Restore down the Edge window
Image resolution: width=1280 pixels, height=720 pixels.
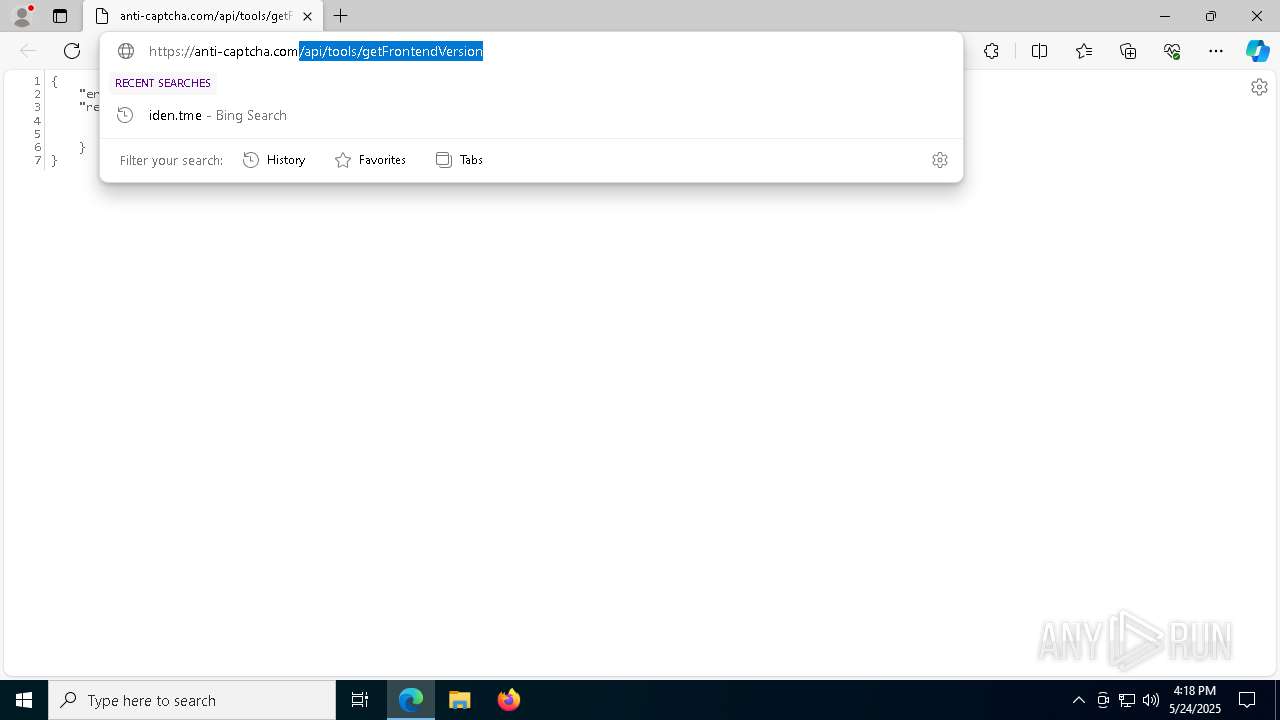[1211, 16]
